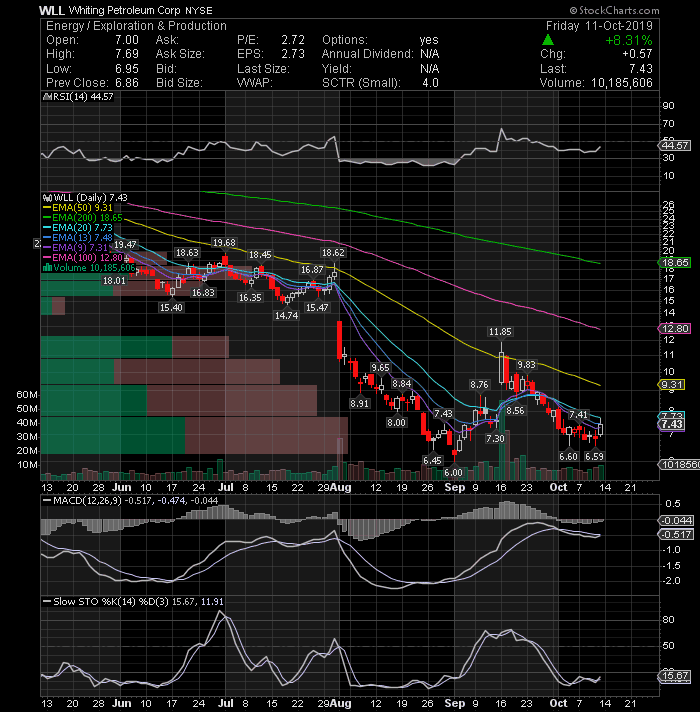The height and width of the screenshot is (712, 700).
Task: Click the 6.60 low label in October
Action: coord(568,456)
